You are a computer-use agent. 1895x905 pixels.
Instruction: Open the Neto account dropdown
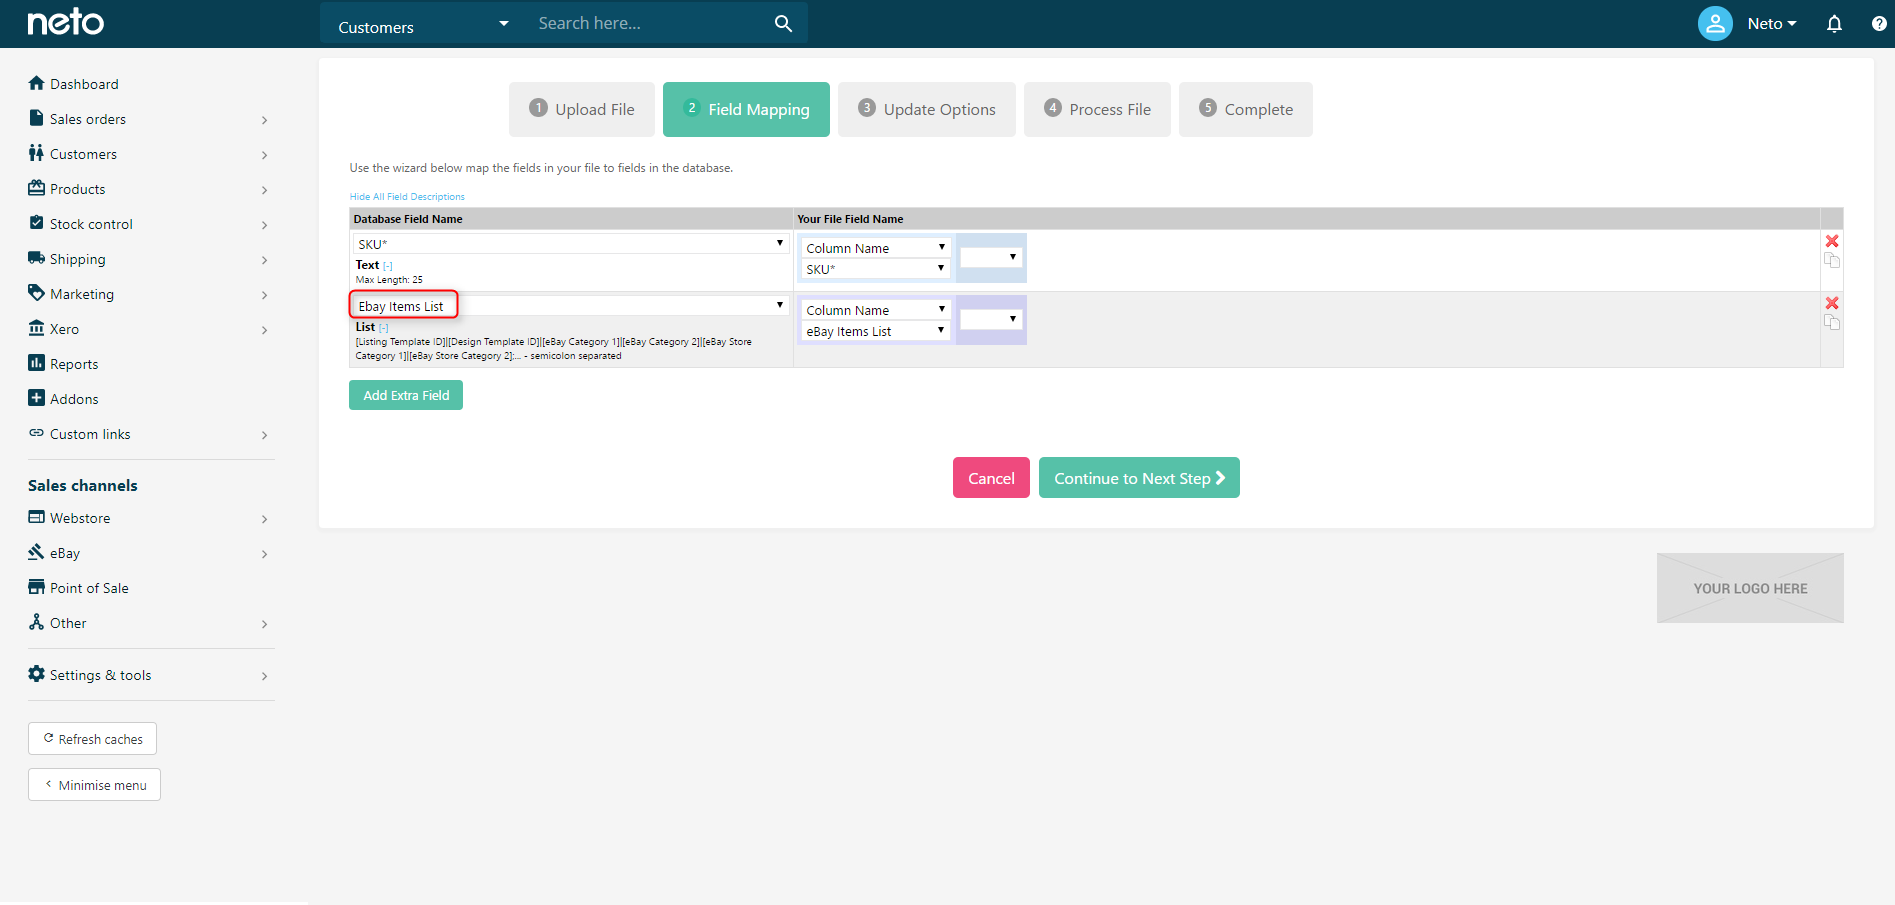click(x=1772, y=23)
